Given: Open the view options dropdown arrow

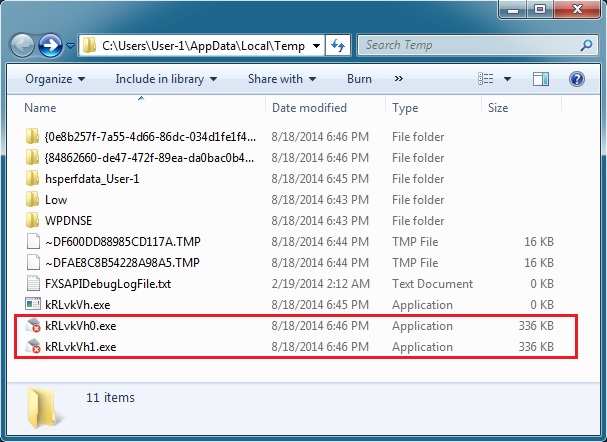Looking at the screenshot, I should click(x=508, y=79).
